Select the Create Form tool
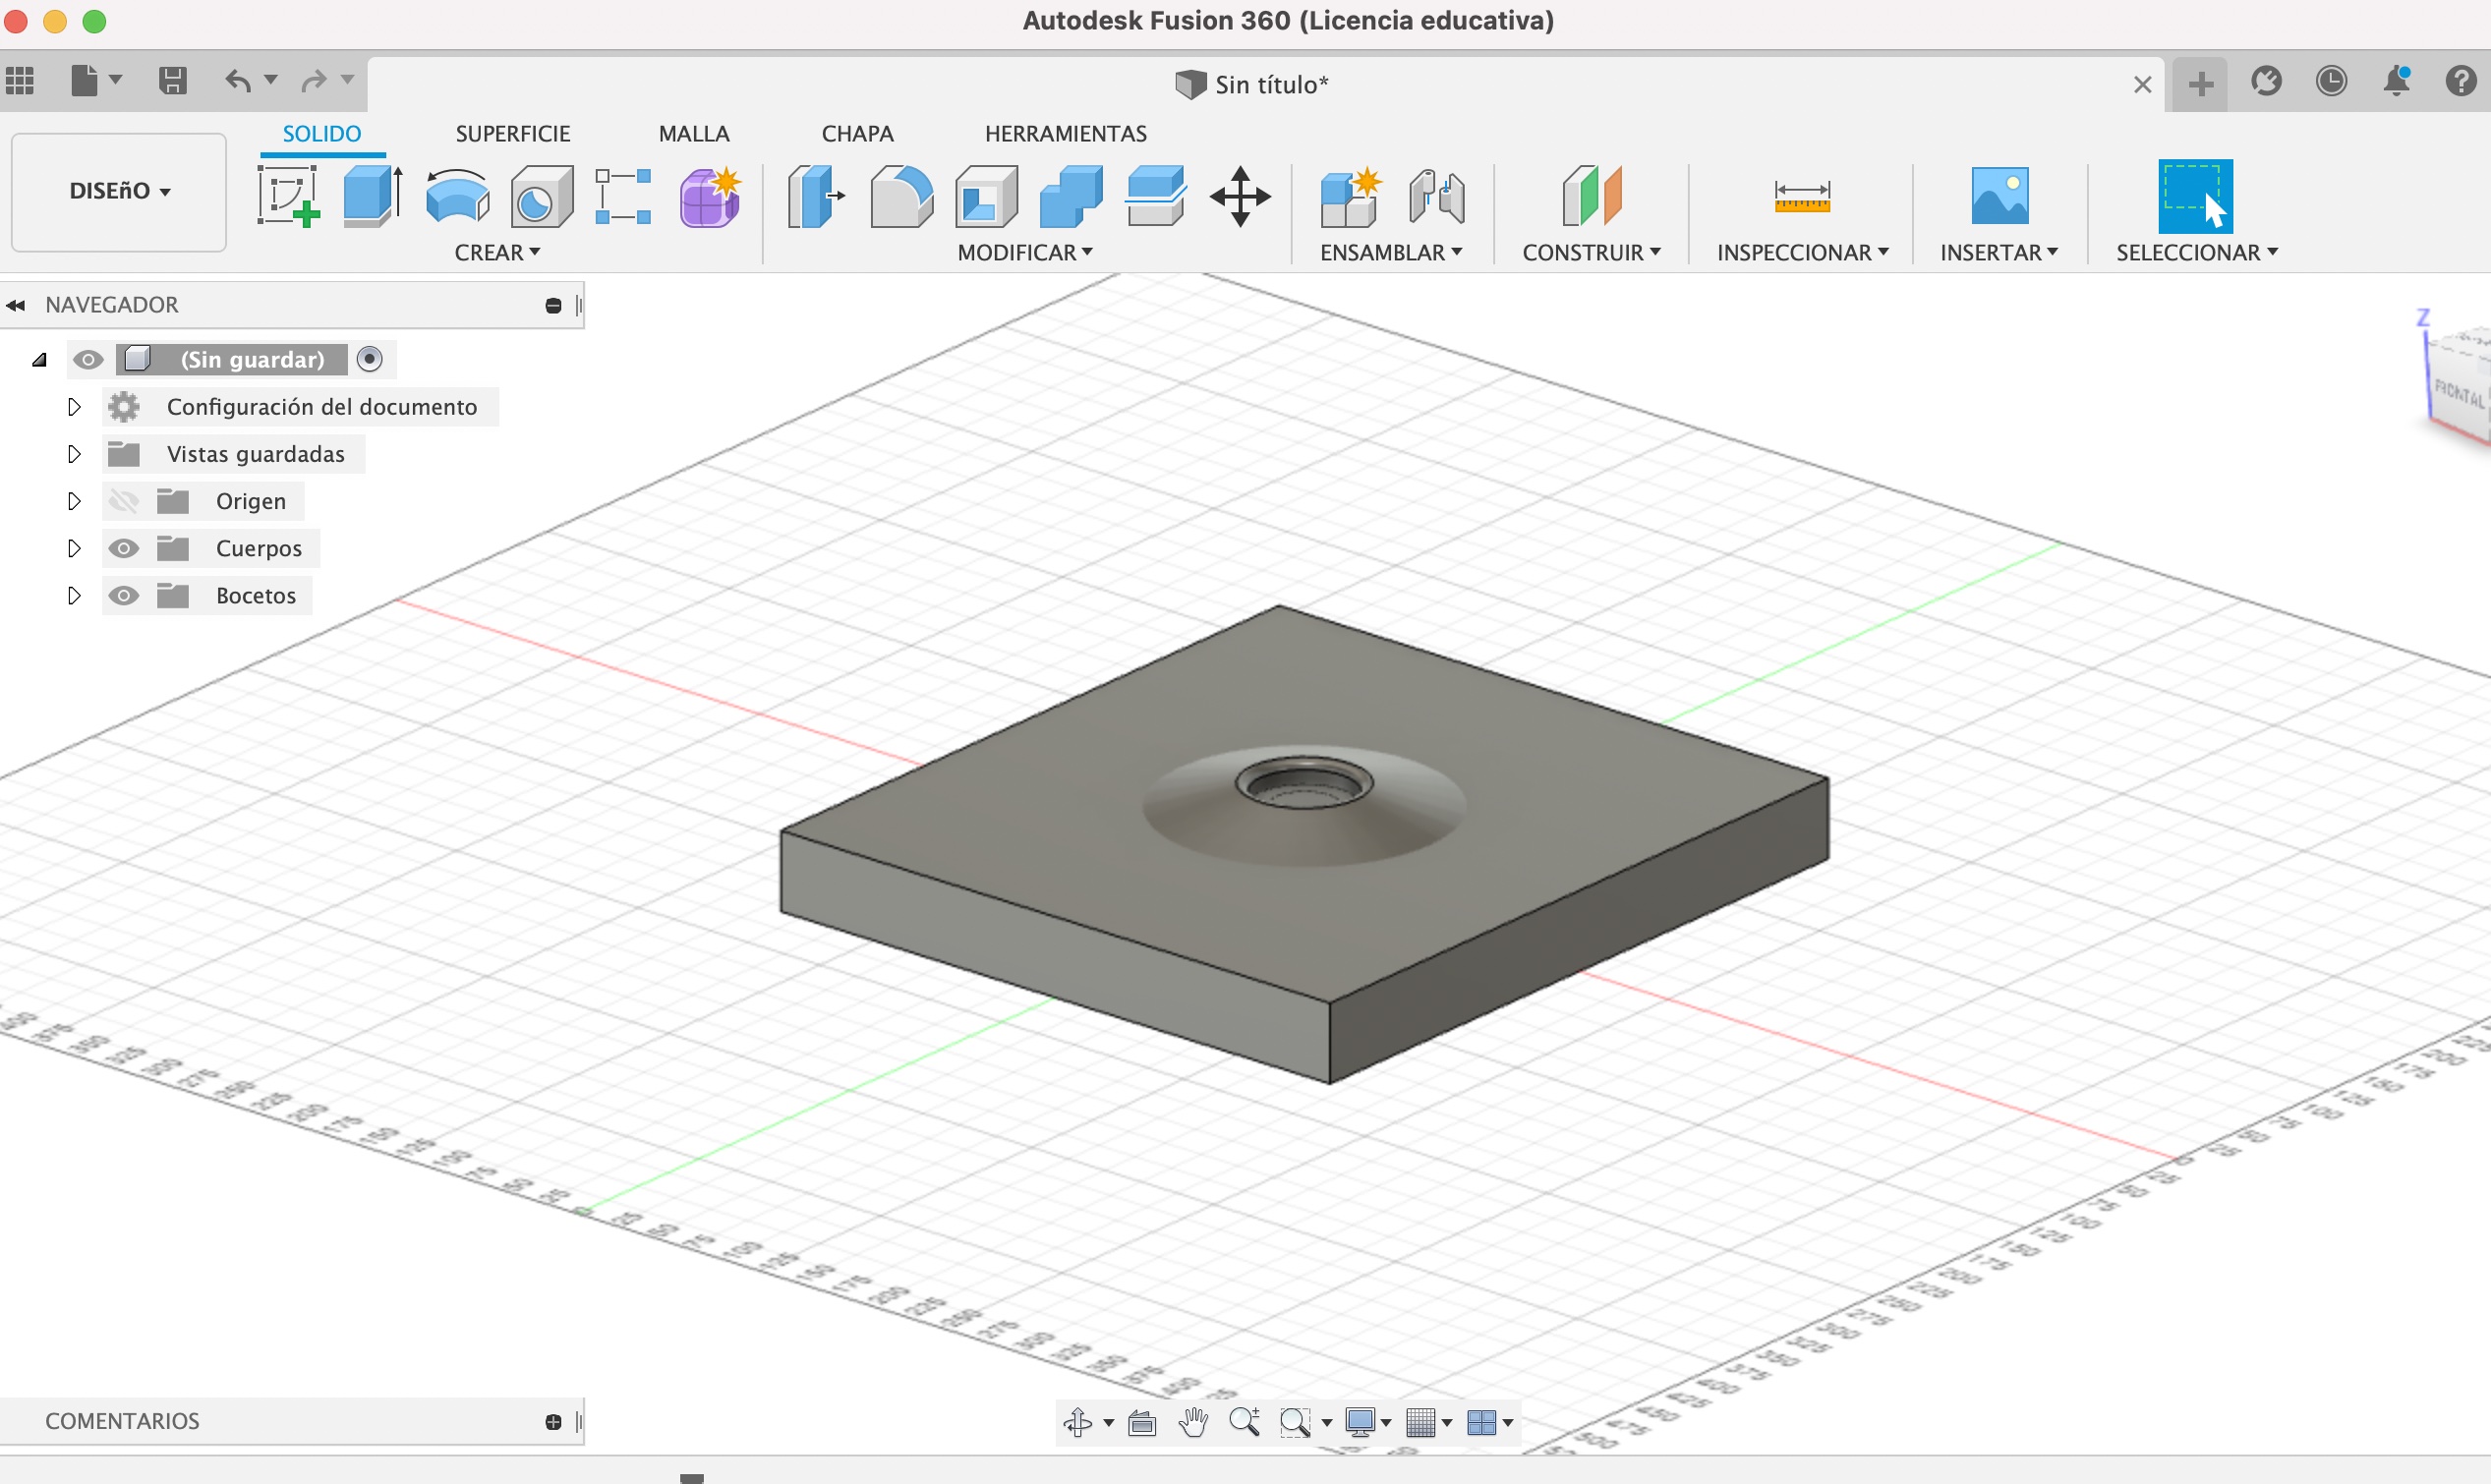This screenshot has height=1484, width=2491. pyautogui.click(x=710, y=196)
